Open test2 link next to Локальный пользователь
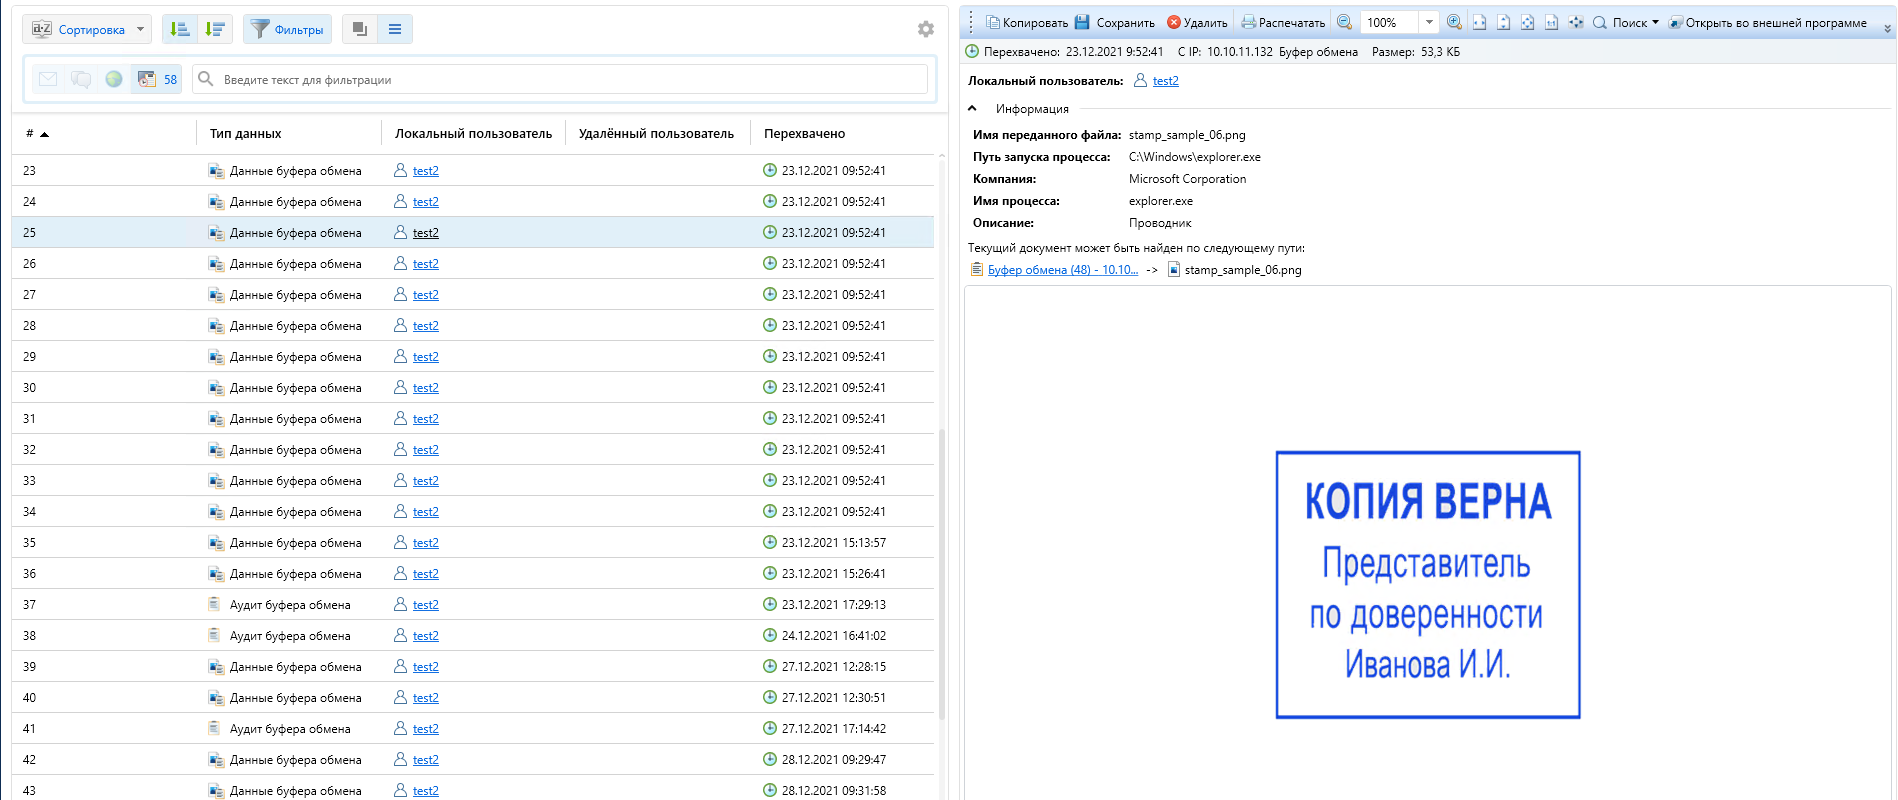Image resolution: width=1898 pixels, height=800 pixels. pyautogui.click(x=1165, y=81)
